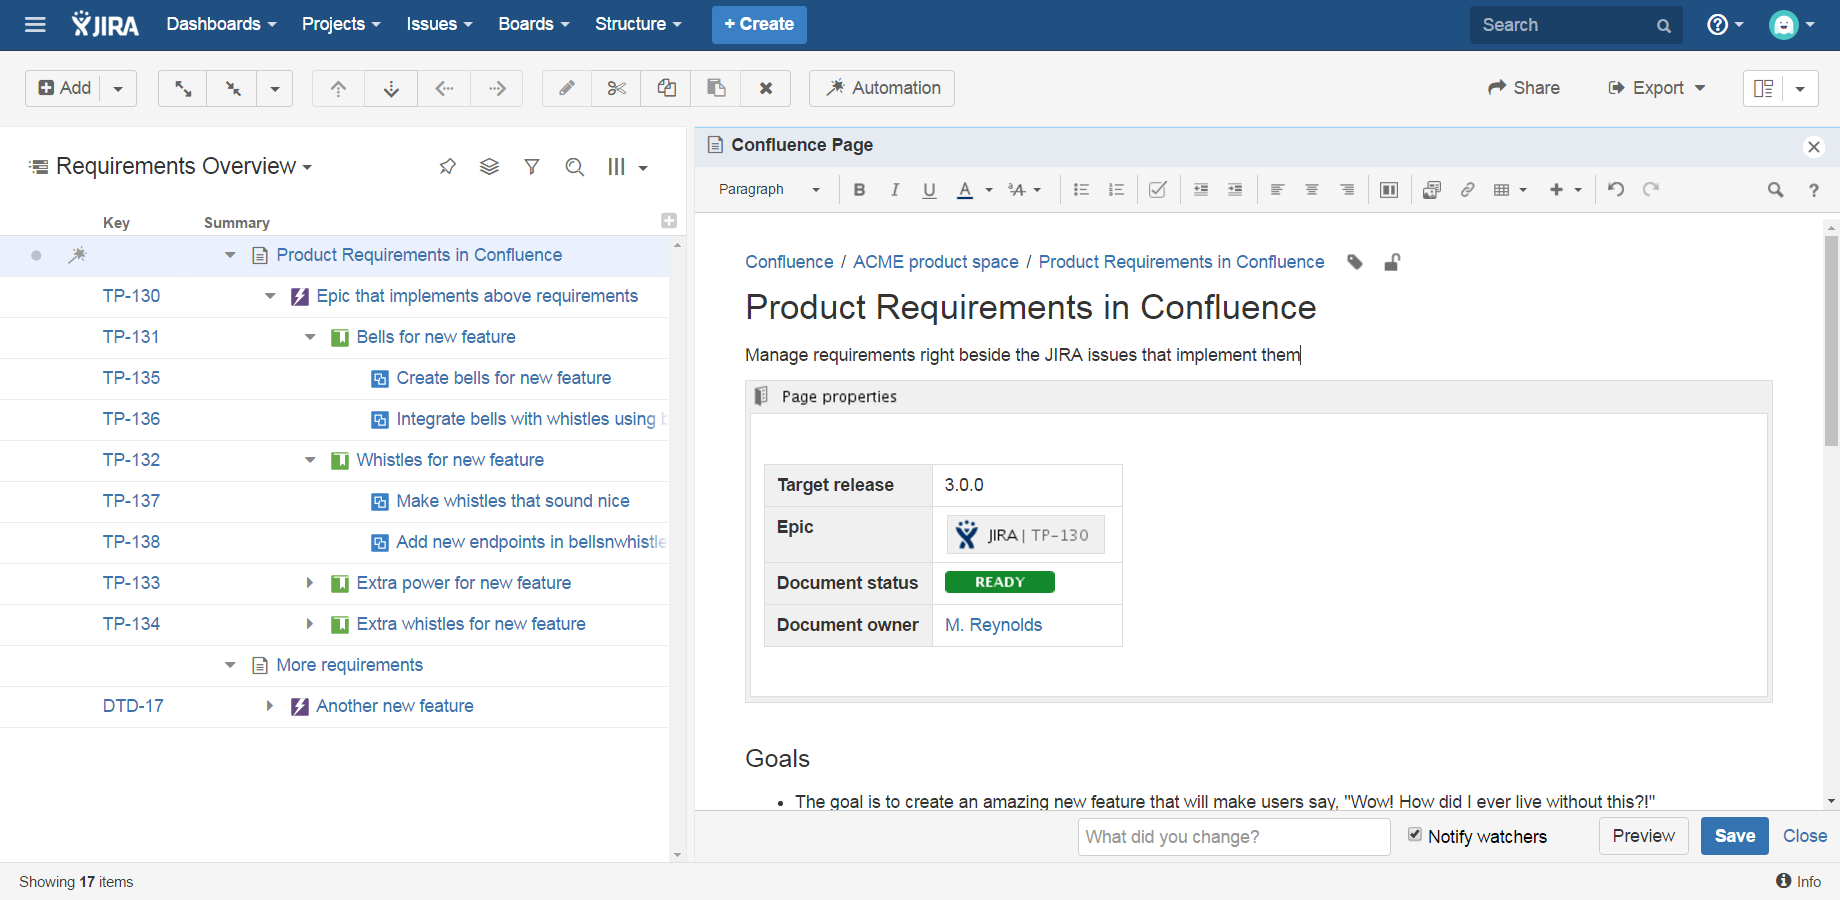Toggle Notify watchers checkbox
Screen dimensions: 1840x900
(1415, 835)
